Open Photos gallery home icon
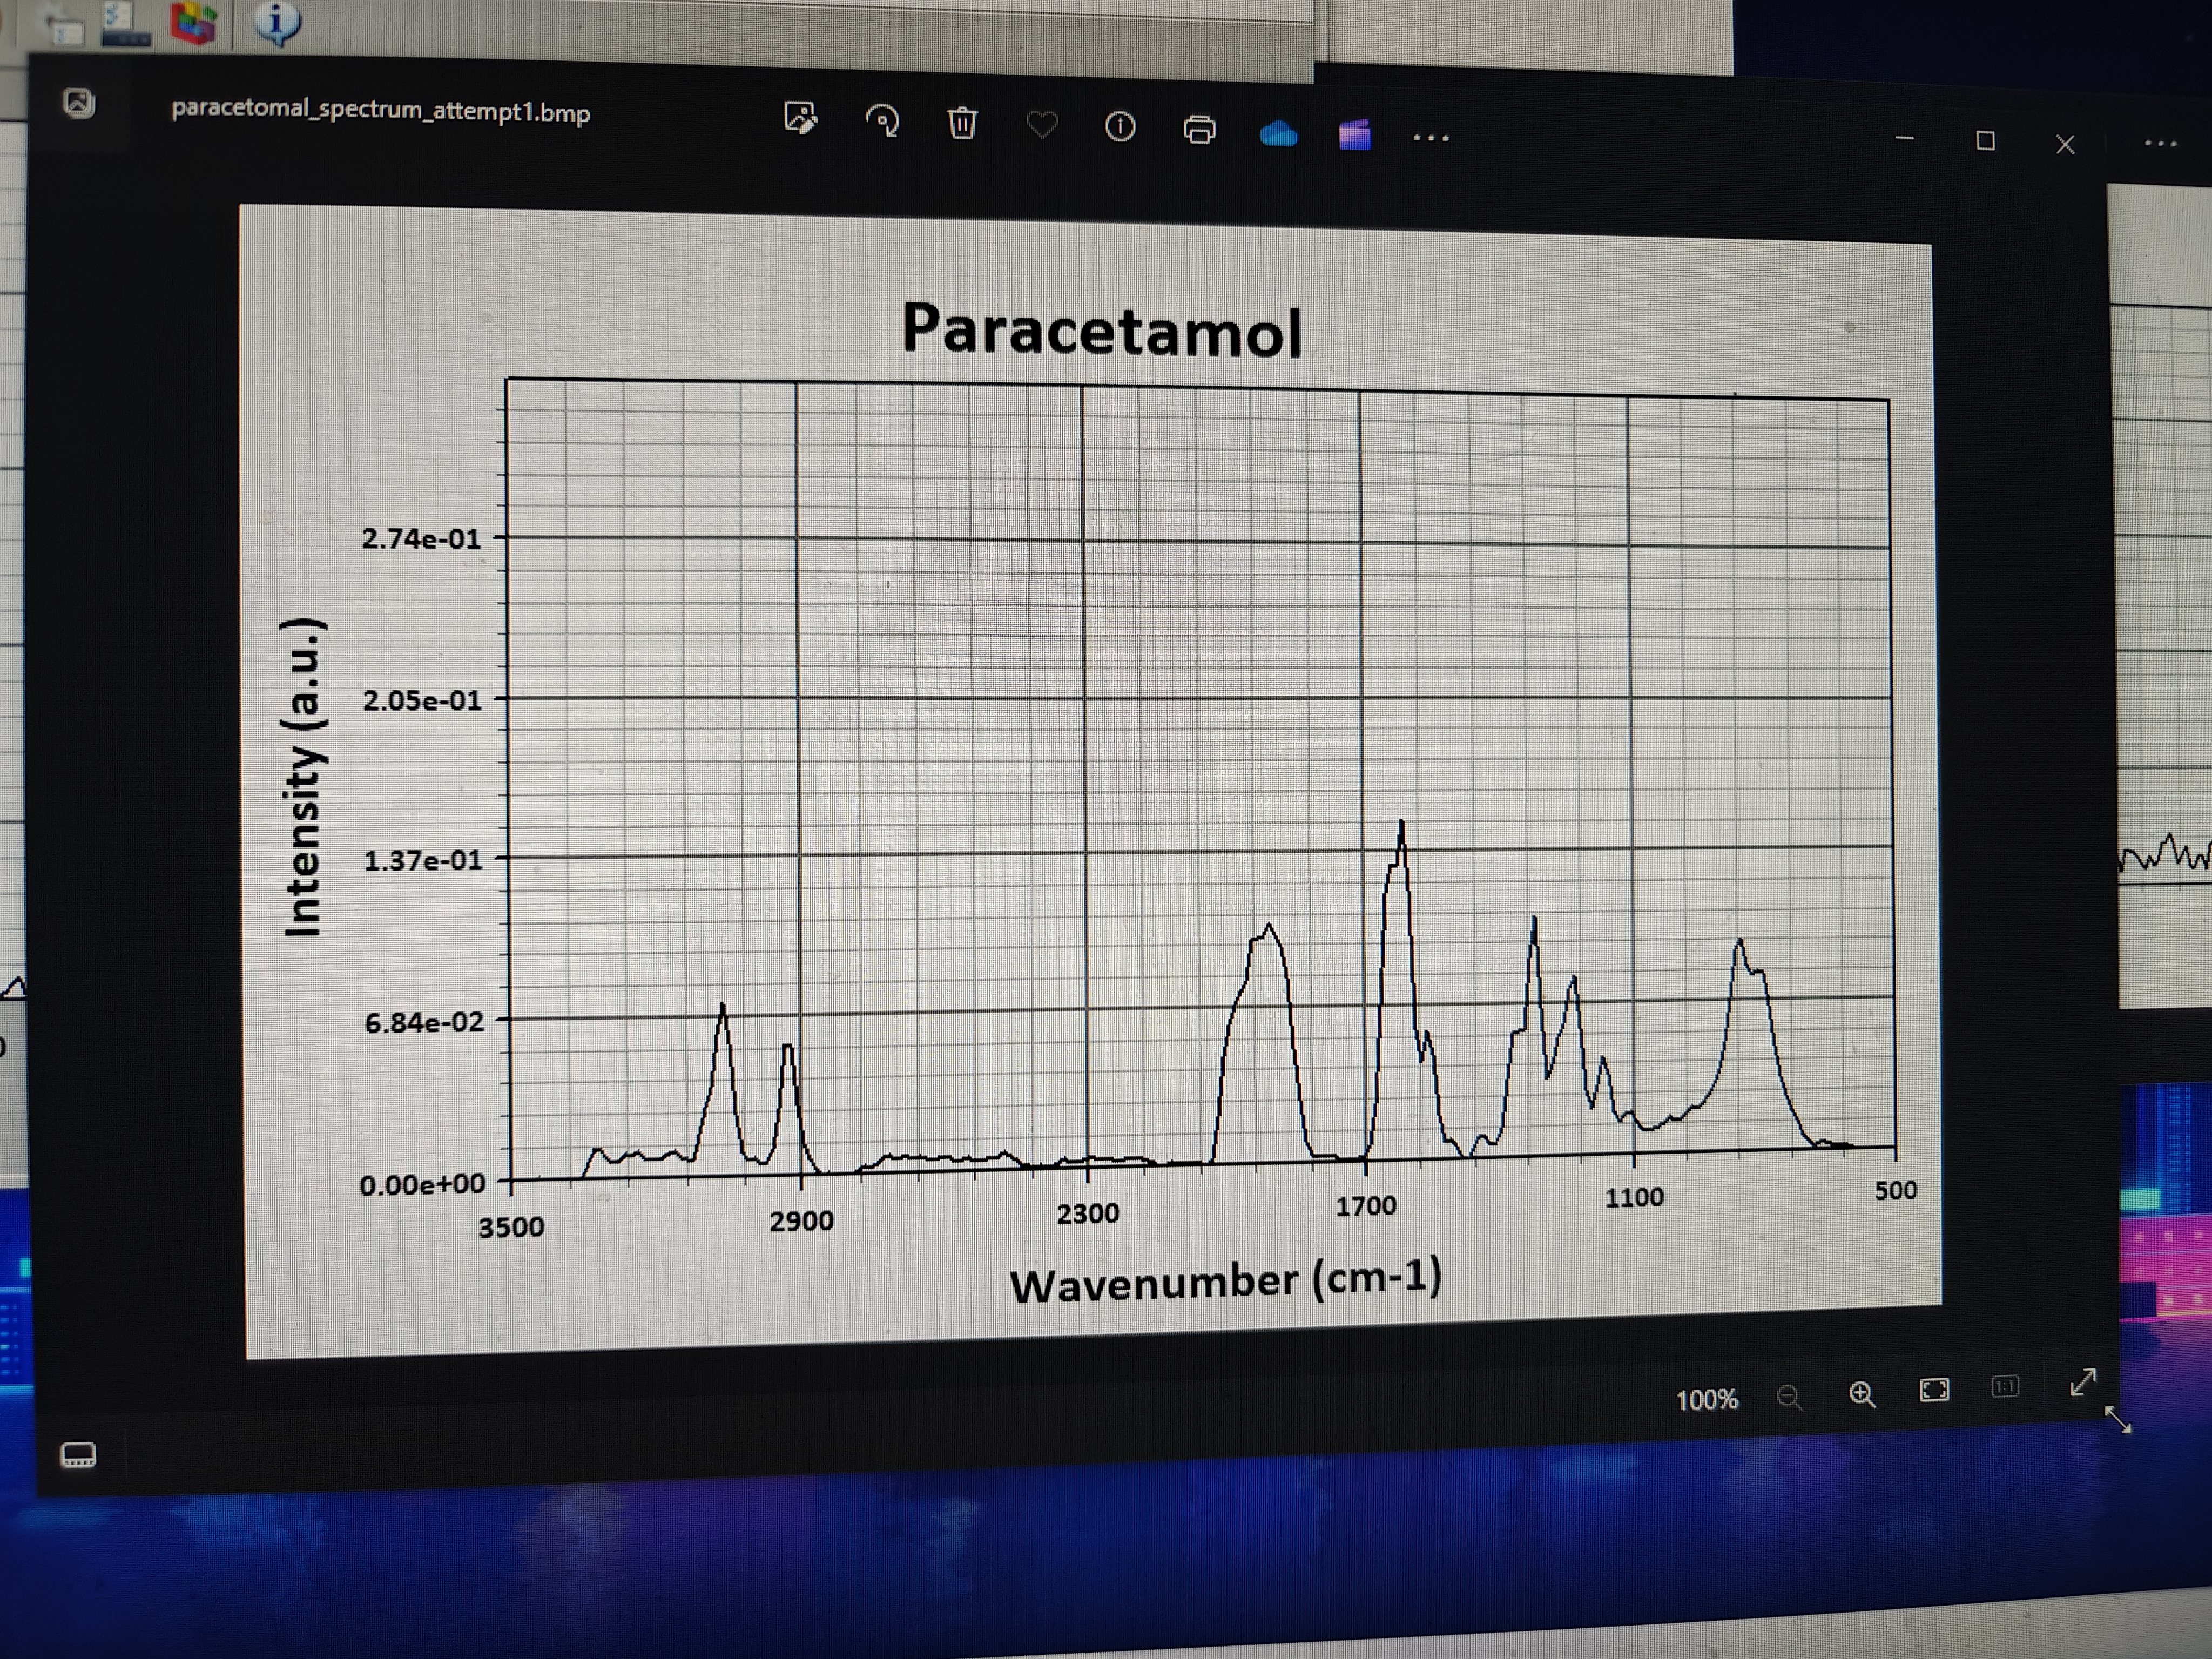This screenshot has height=1659, width=2212. 79,103
